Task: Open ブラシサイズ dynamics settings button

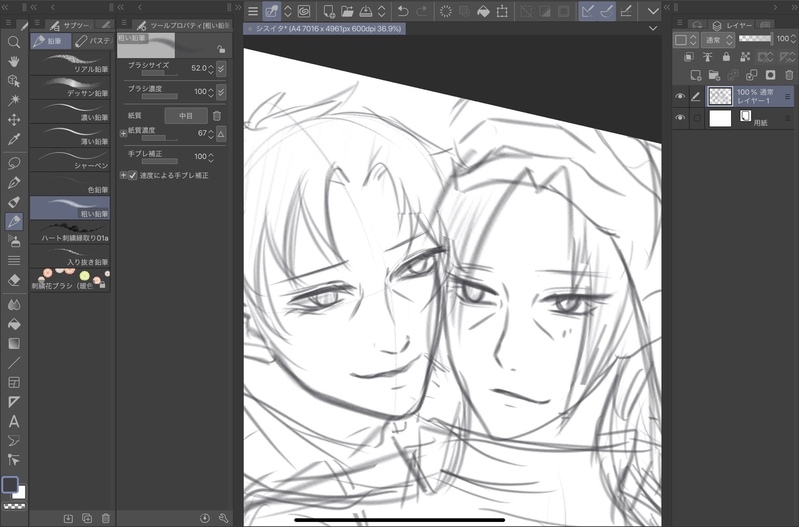Action: pos(221,68)
